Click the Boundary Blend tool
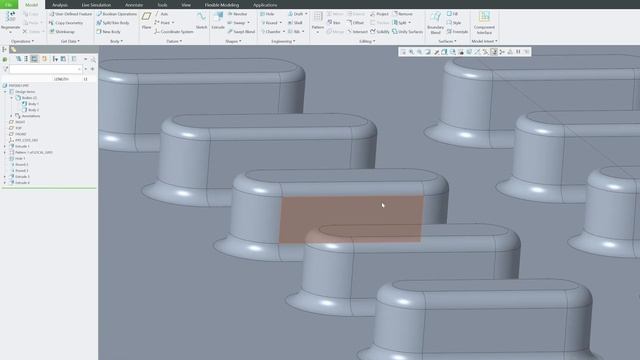The height and width of the screenshot is (360, 640). click(x=436, y=23)
